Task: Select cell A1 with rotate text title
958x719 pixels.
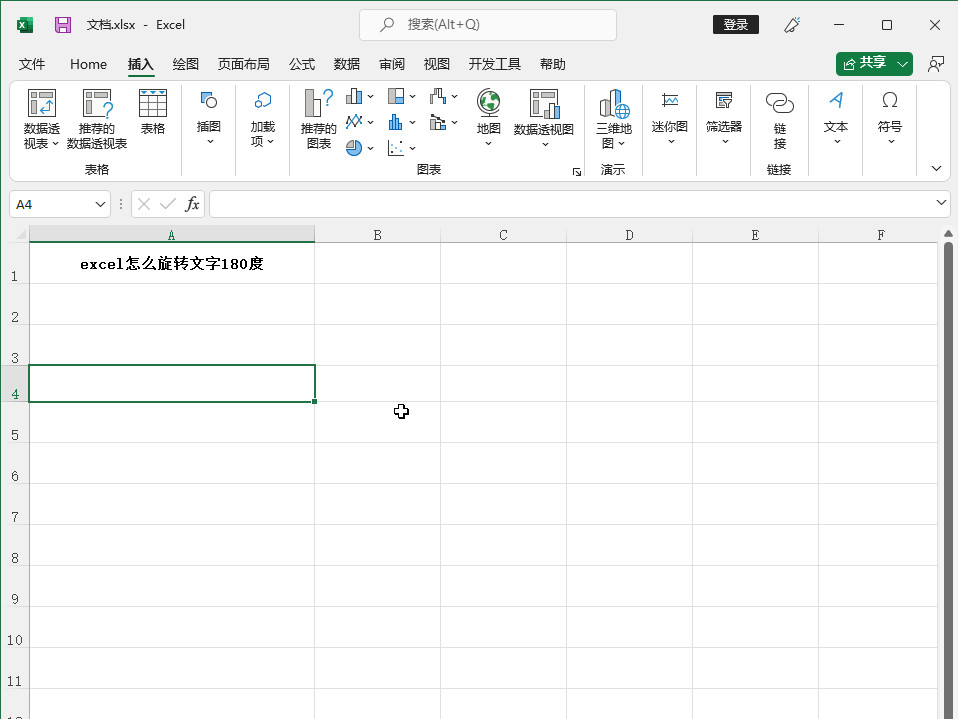Action: (x=172, y=263)
